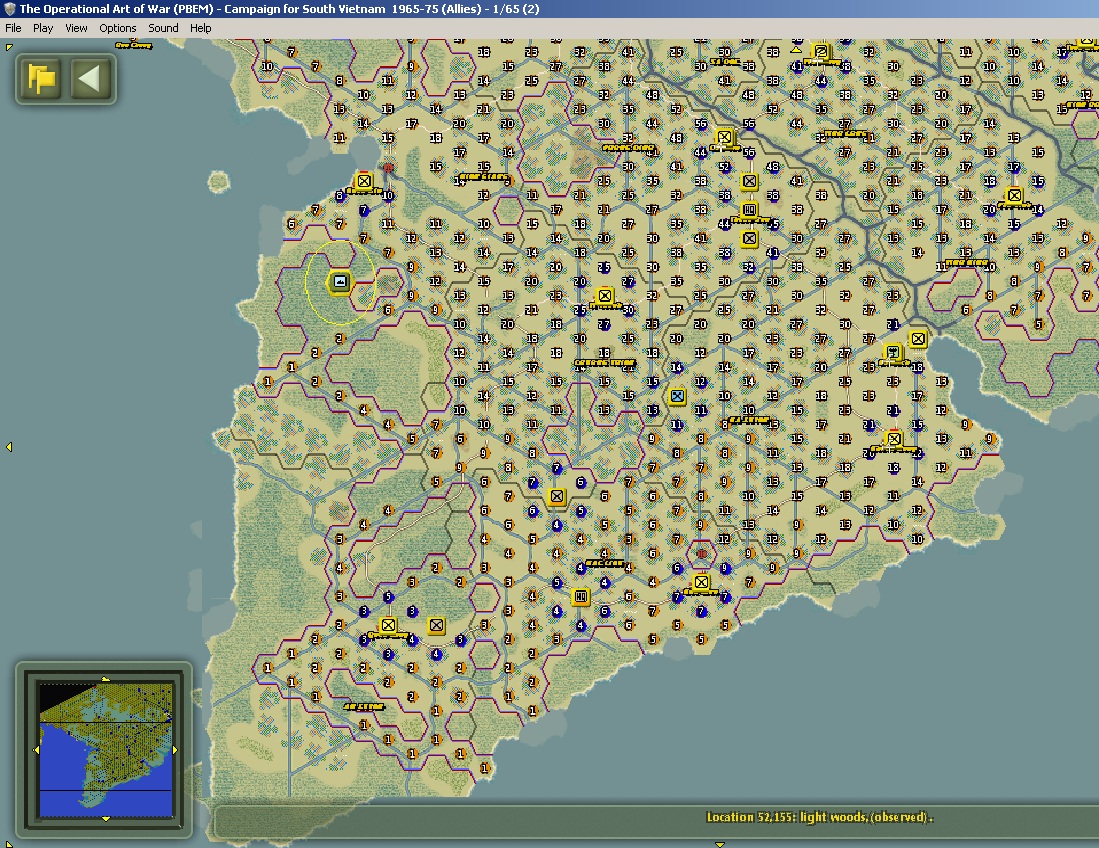Viewport: 1099px width, 848px height.
Task: Click the bottom-edge map scroll arrow
Action: [719, 844]
